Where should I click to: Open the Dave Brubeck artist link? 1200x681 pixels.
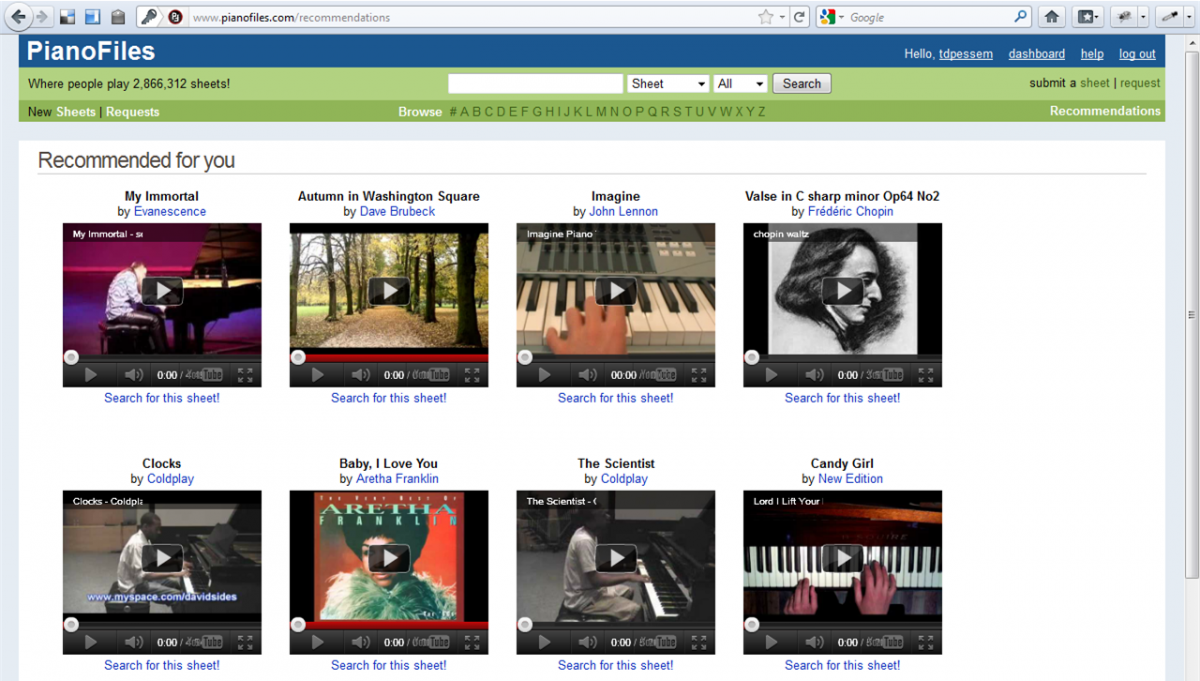(x=397, y=212)
